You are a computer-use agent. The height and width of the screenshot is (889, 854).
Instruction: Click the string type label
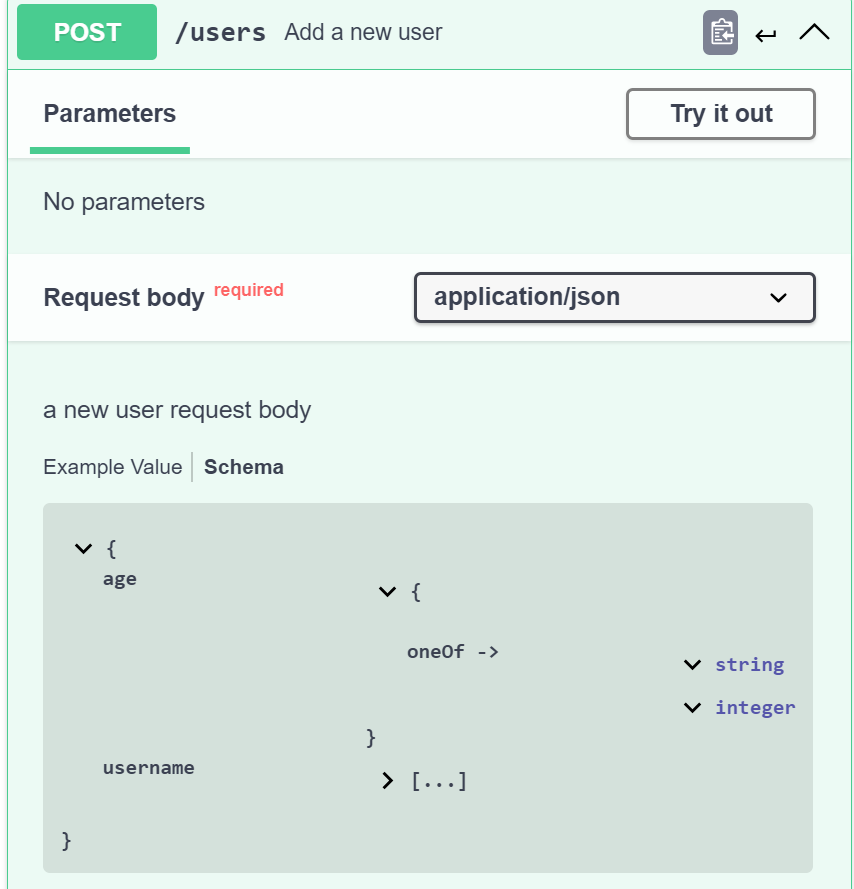point(750,664)
